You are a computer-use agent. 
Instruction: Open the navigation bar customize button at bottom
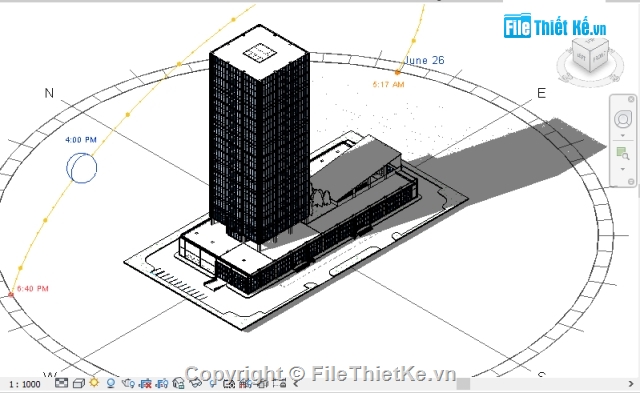(631, 182)
